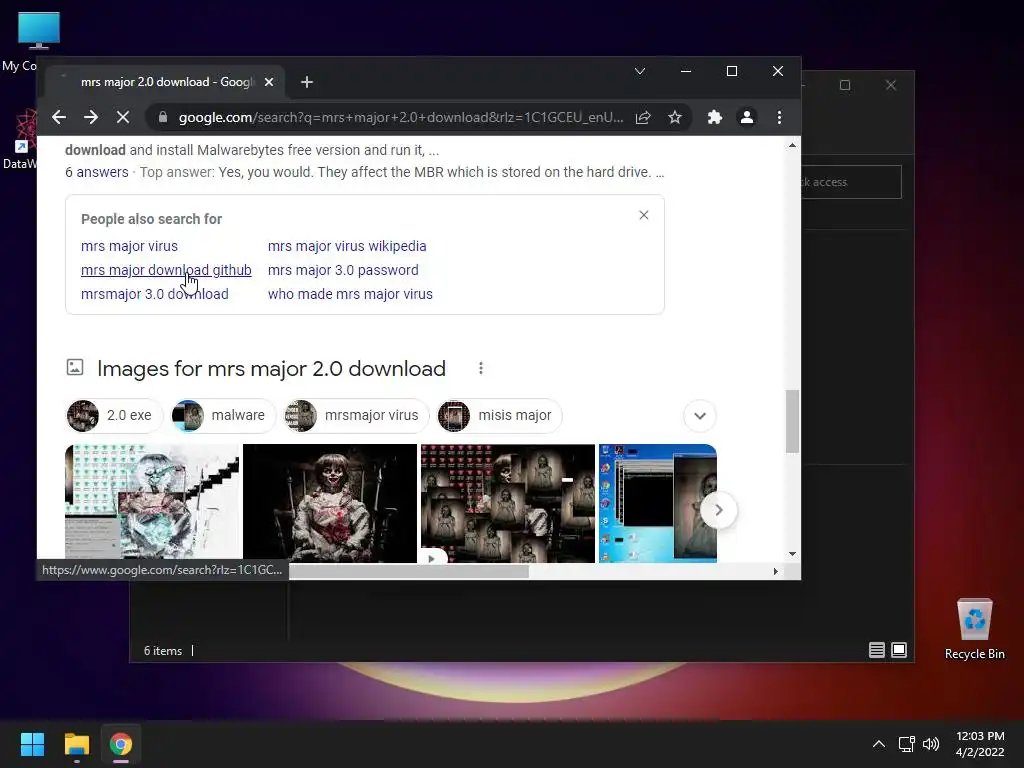Select the 'mrsmajor virus' image filter chip

coord(356,415)
